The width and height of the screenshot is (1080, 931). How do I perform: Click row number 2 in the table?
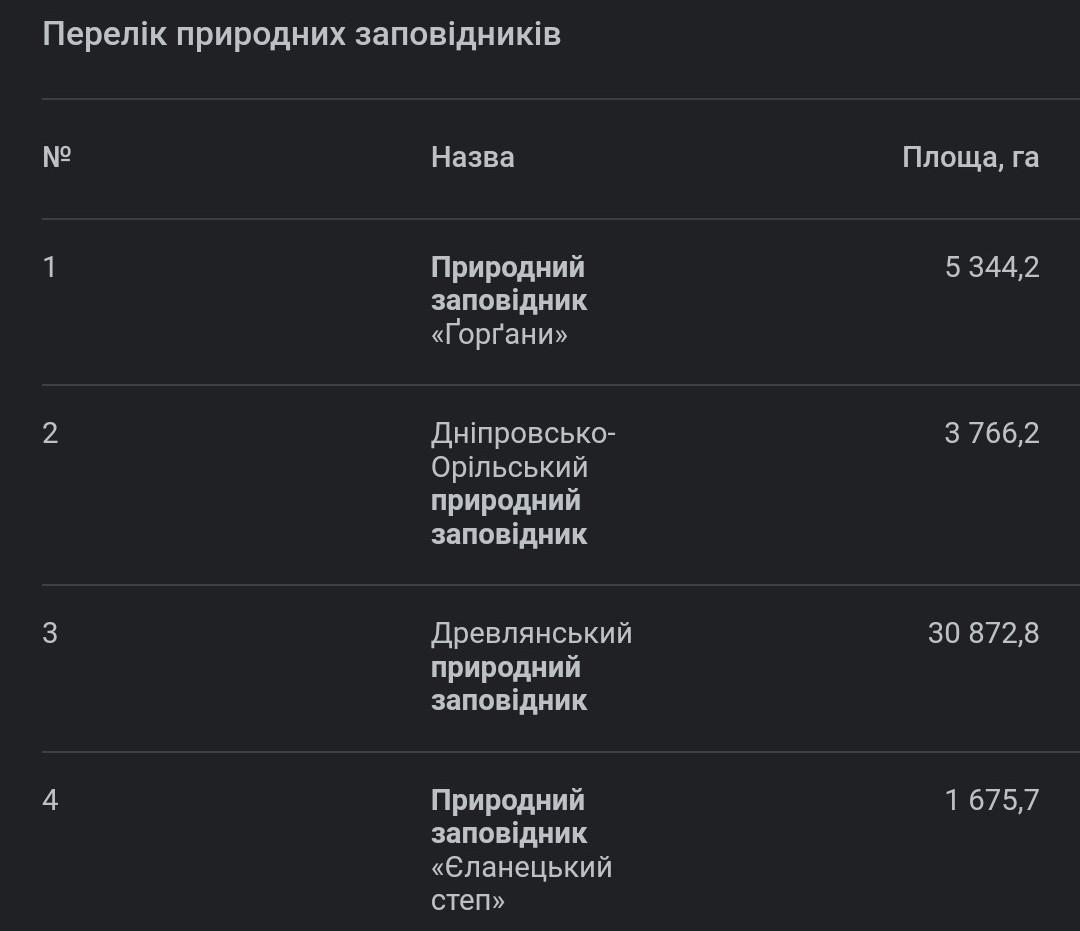pos(50,433)
